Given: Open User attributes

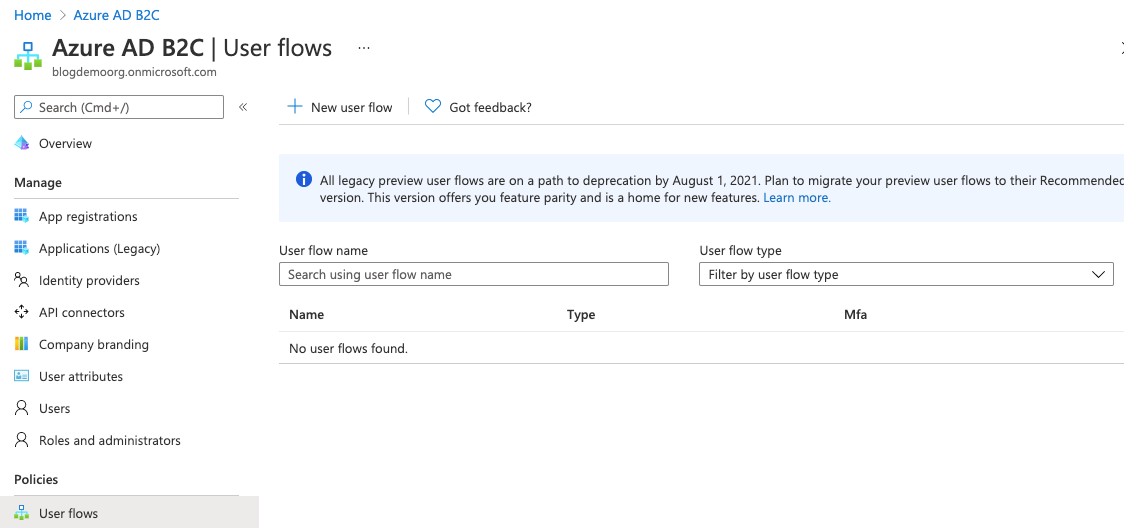Looking at the screenshot, I should click(81, 377).
